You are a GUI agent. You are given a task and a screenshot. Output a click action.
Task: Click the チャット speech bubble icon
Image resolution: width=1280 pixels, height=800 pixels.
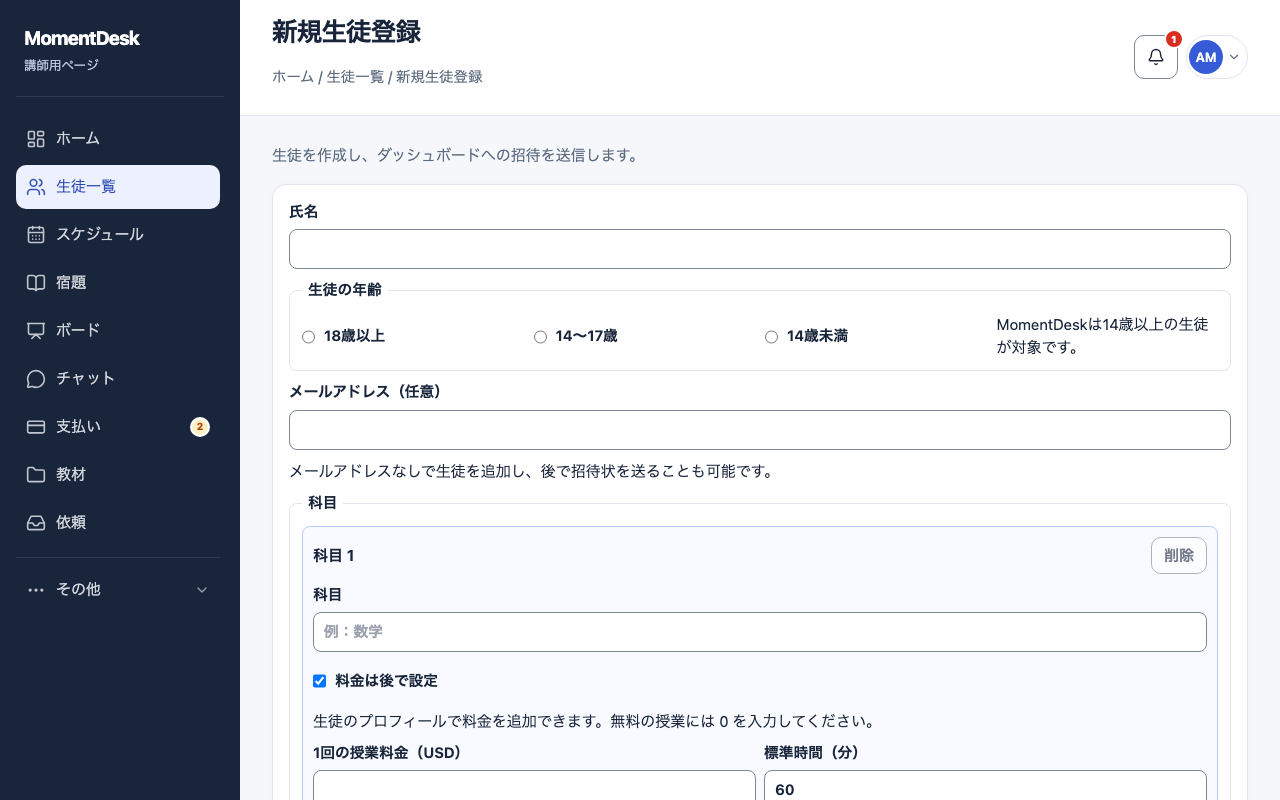pyautogui.click(x=36, y=379)
